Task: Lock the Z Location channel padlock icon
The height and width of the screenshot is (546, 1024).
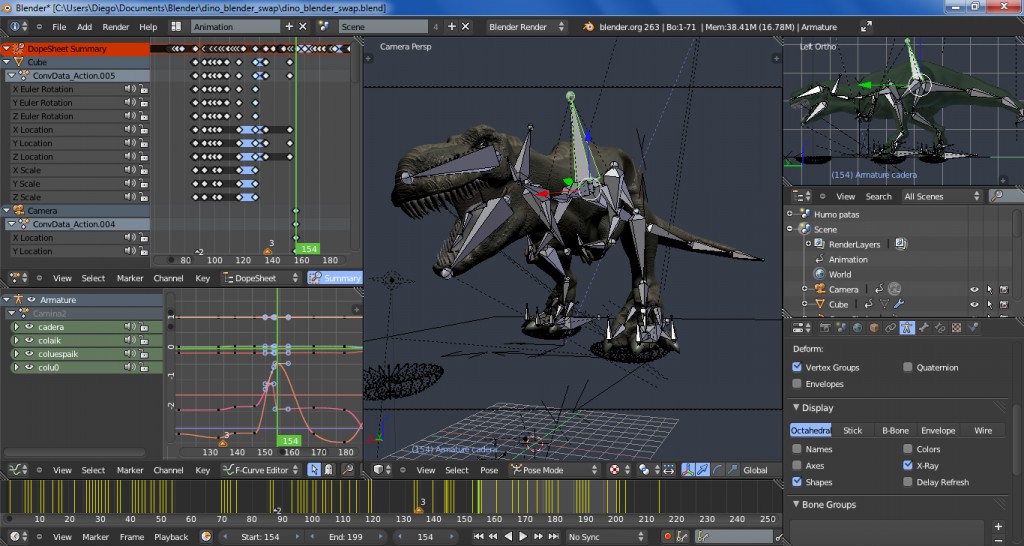Action: click(x=144, y=157)
